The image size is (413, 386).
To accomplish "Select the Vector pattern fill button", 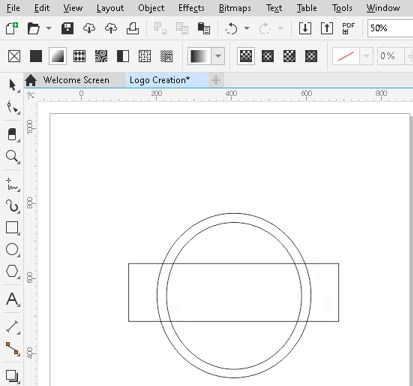I will pos(79,56).
